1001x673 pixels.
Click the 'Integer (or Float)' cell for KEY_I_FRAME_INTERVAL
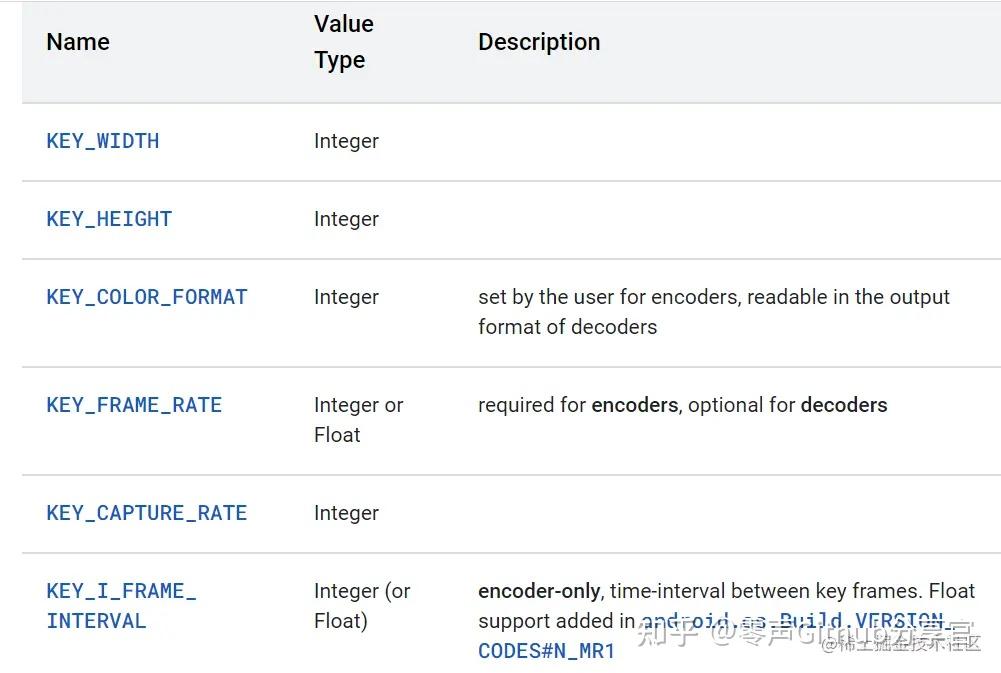[362, 605]
